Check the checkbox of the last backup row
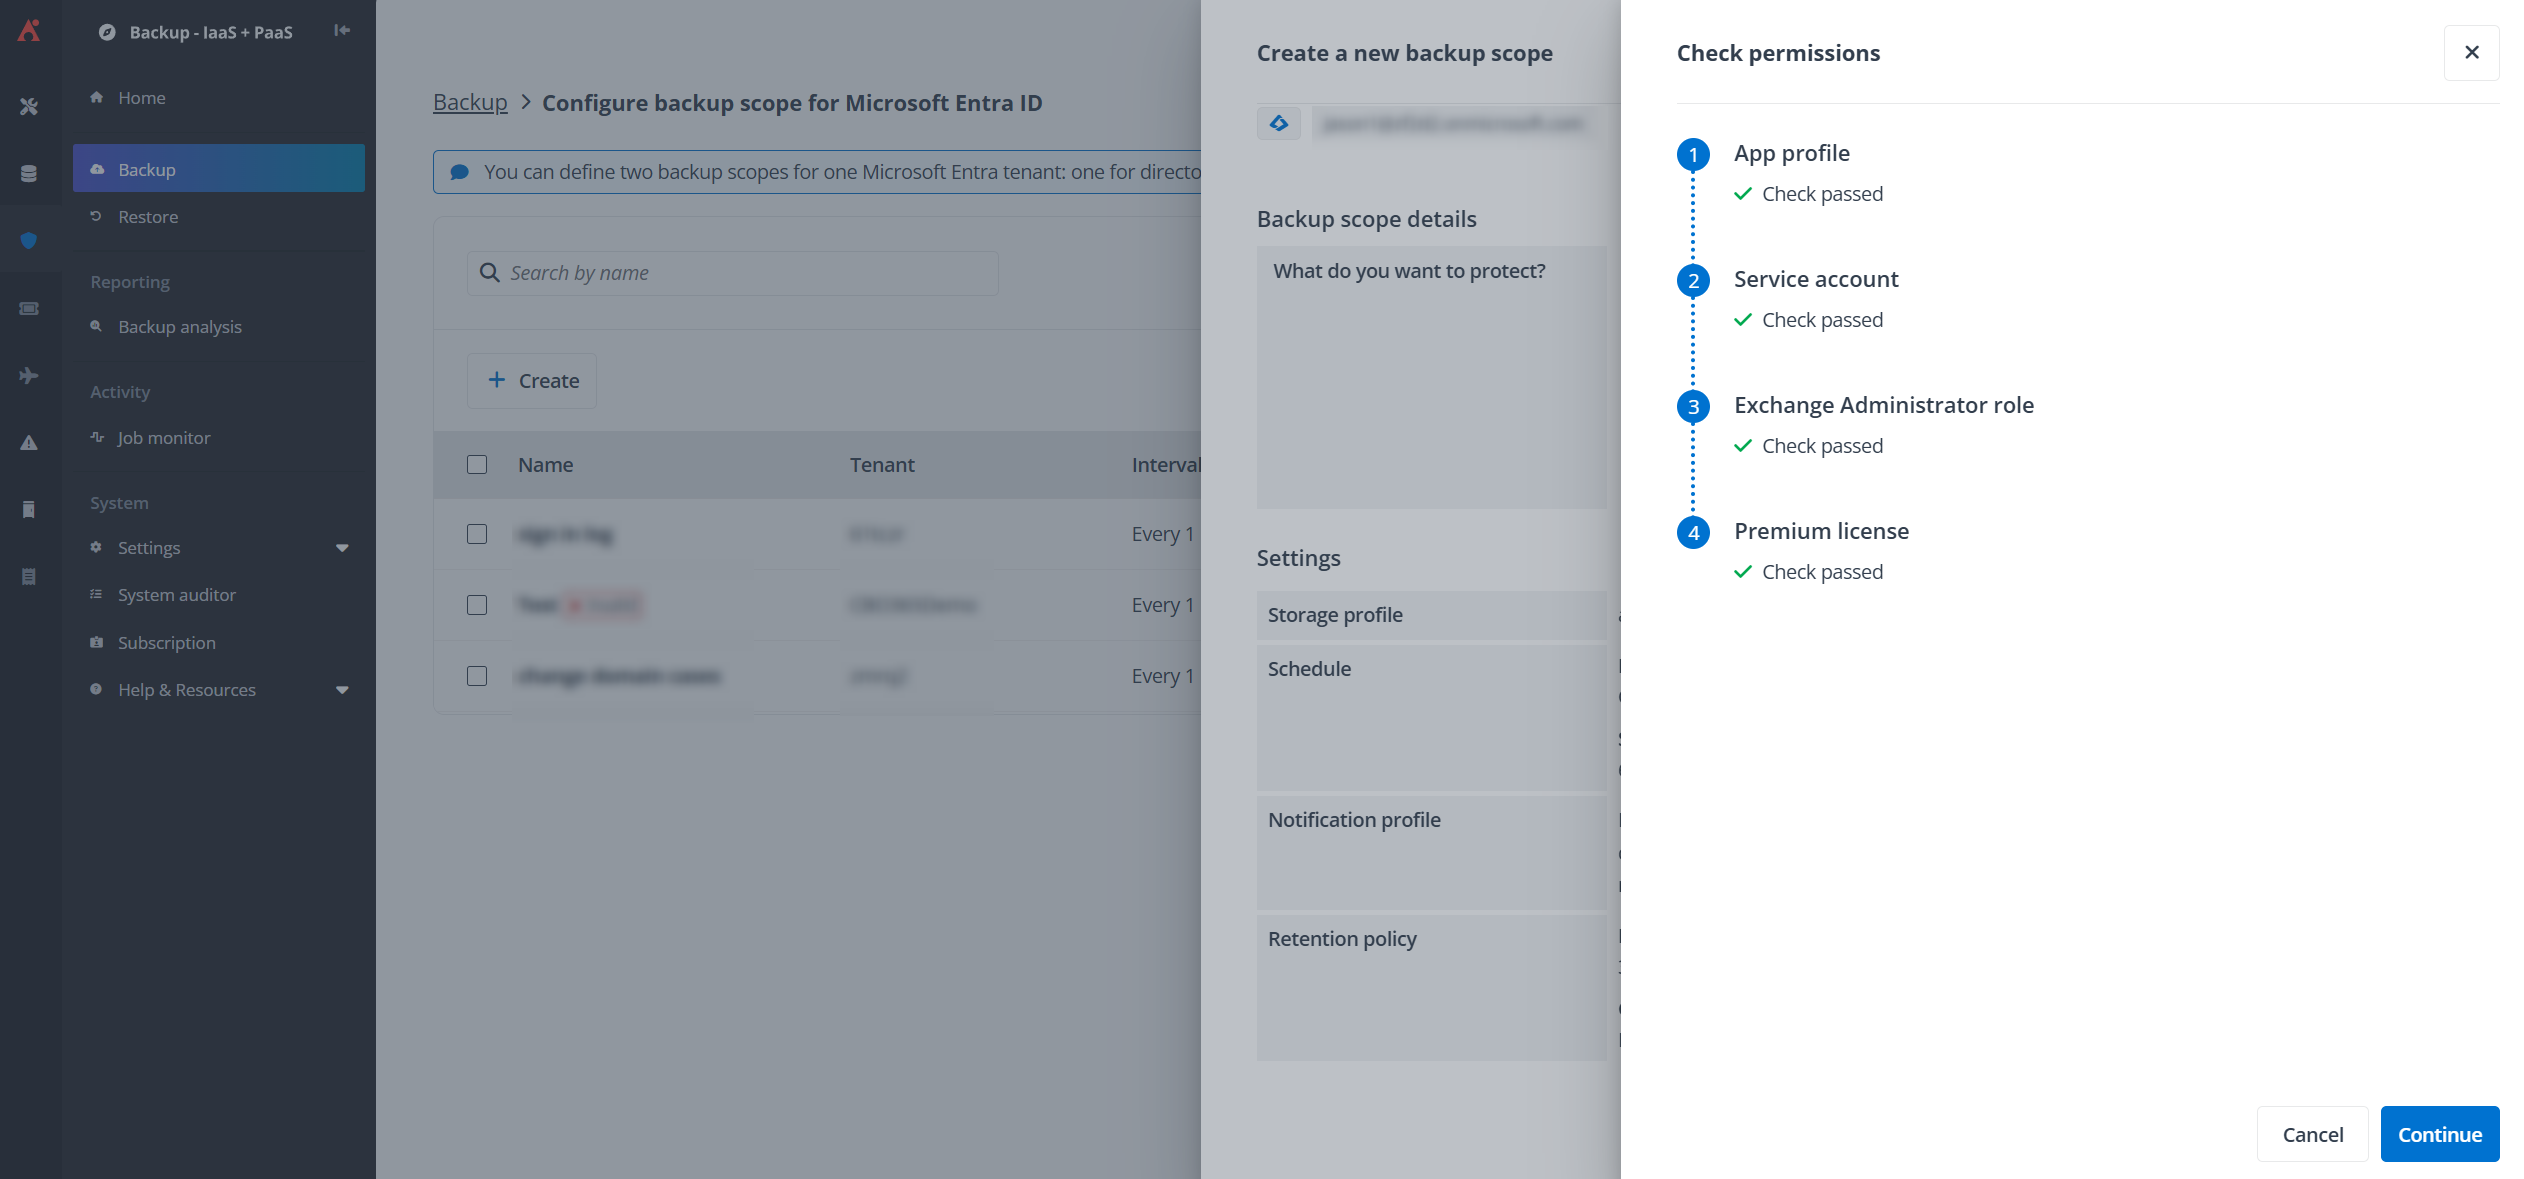This screenshot has height=1179, width=2524. coord(477,676)
